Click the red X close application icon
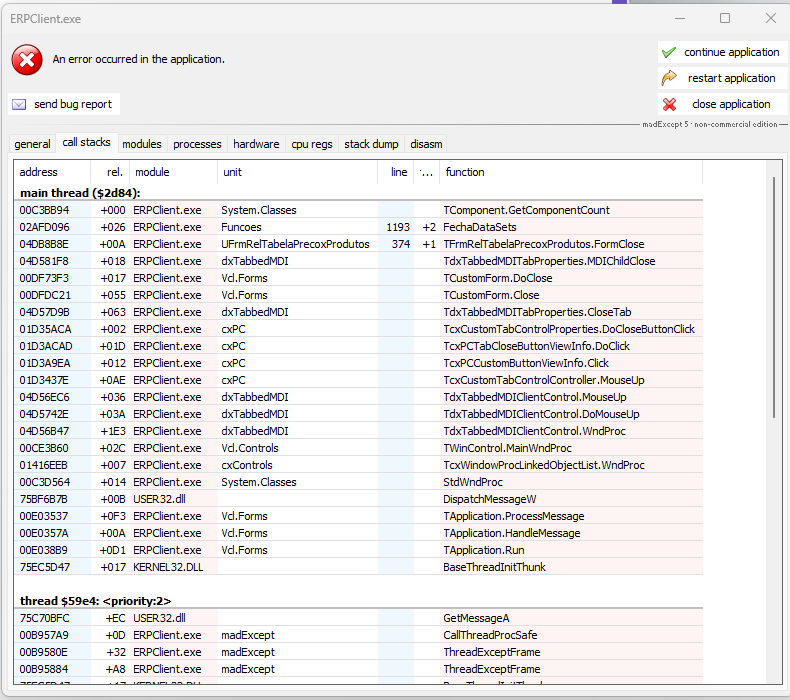The width and height of the screenshot is (790, 700). [669, 104]
